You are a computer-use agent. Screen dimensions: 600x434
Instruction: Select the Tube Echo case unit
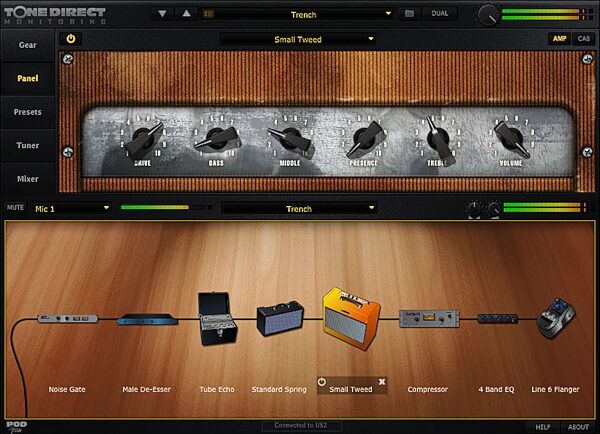pos(218,318)
